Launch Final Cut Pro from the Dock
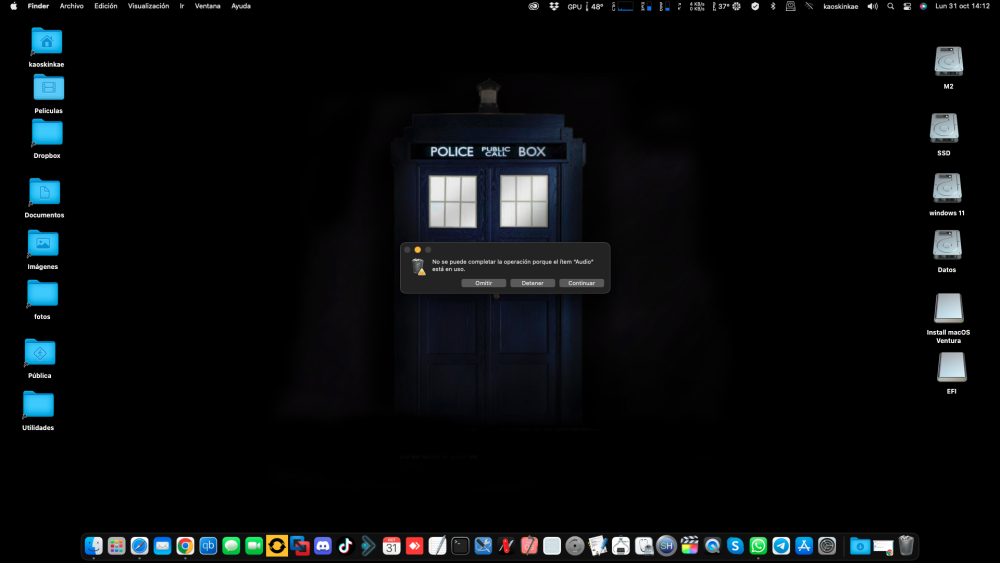Screen dimensions: 1000x563 tap(689, 546)
